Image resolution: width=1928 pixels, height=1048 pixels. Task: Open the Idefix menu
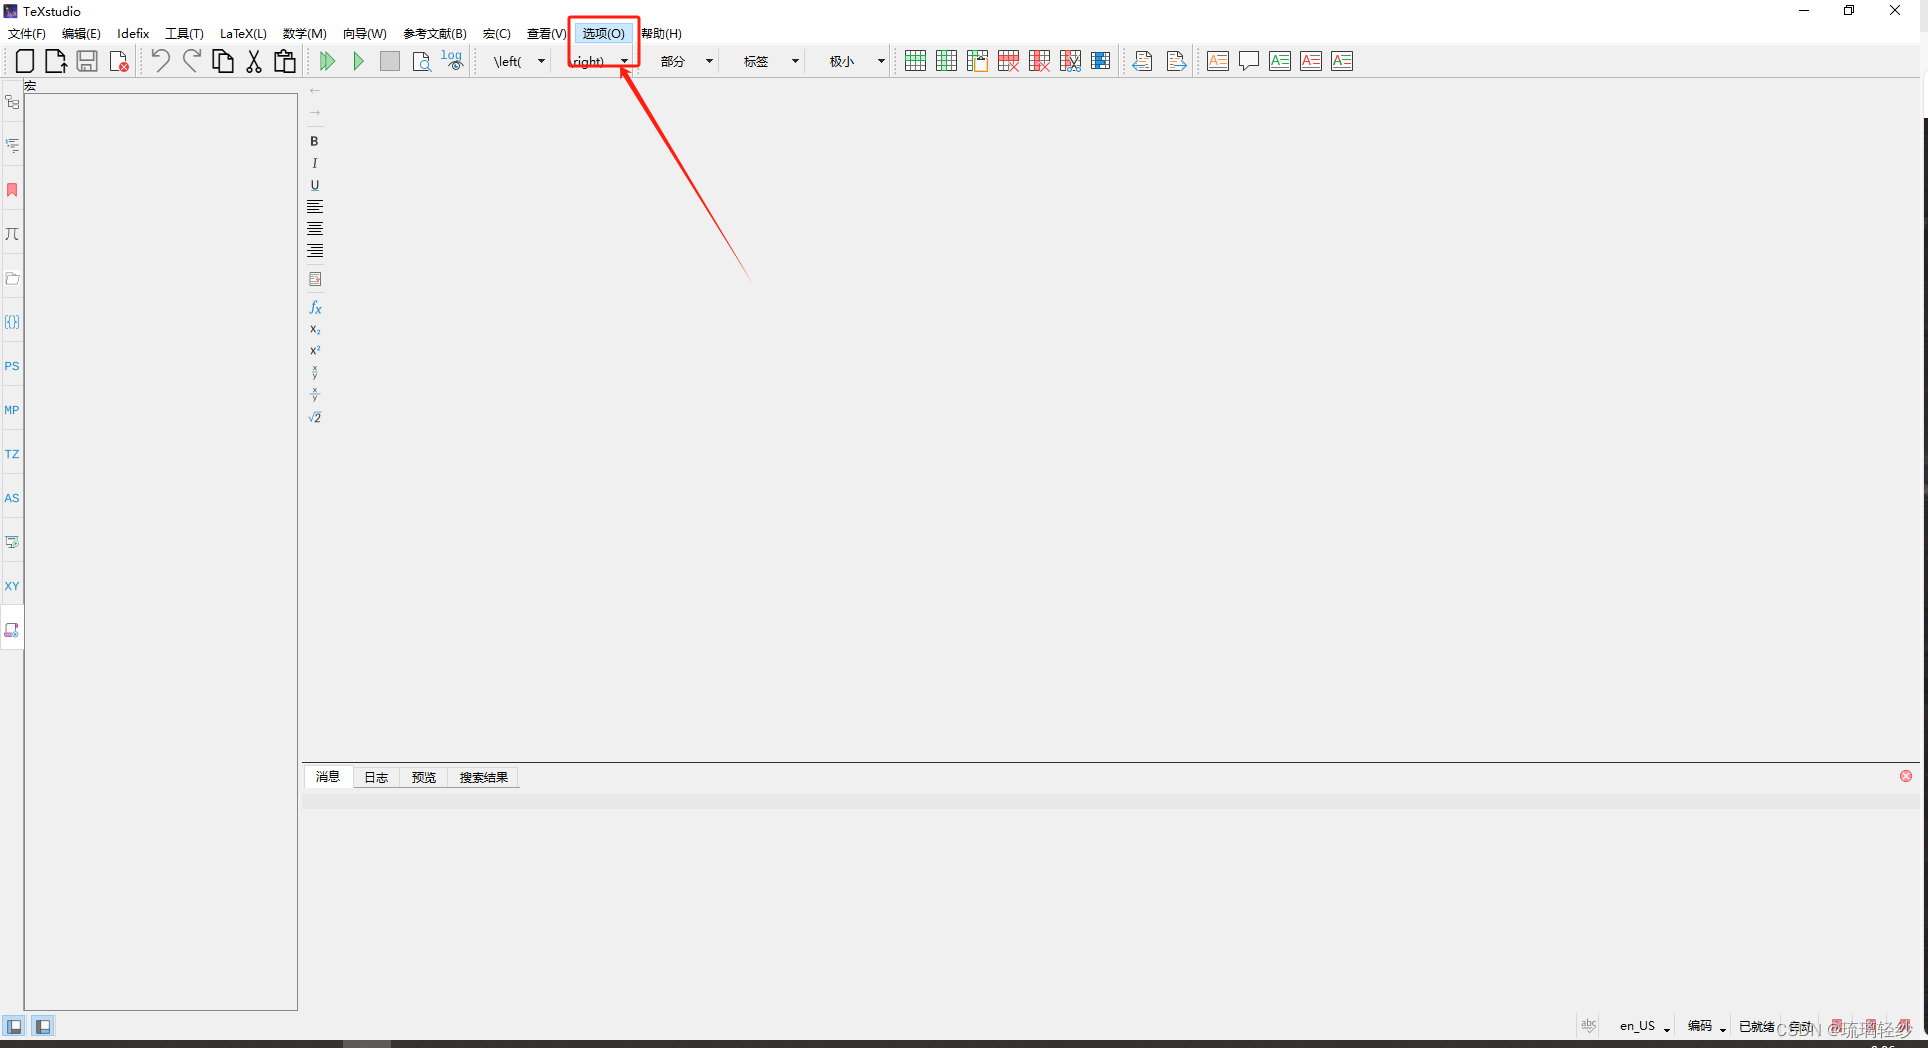[x=133, y=33]
